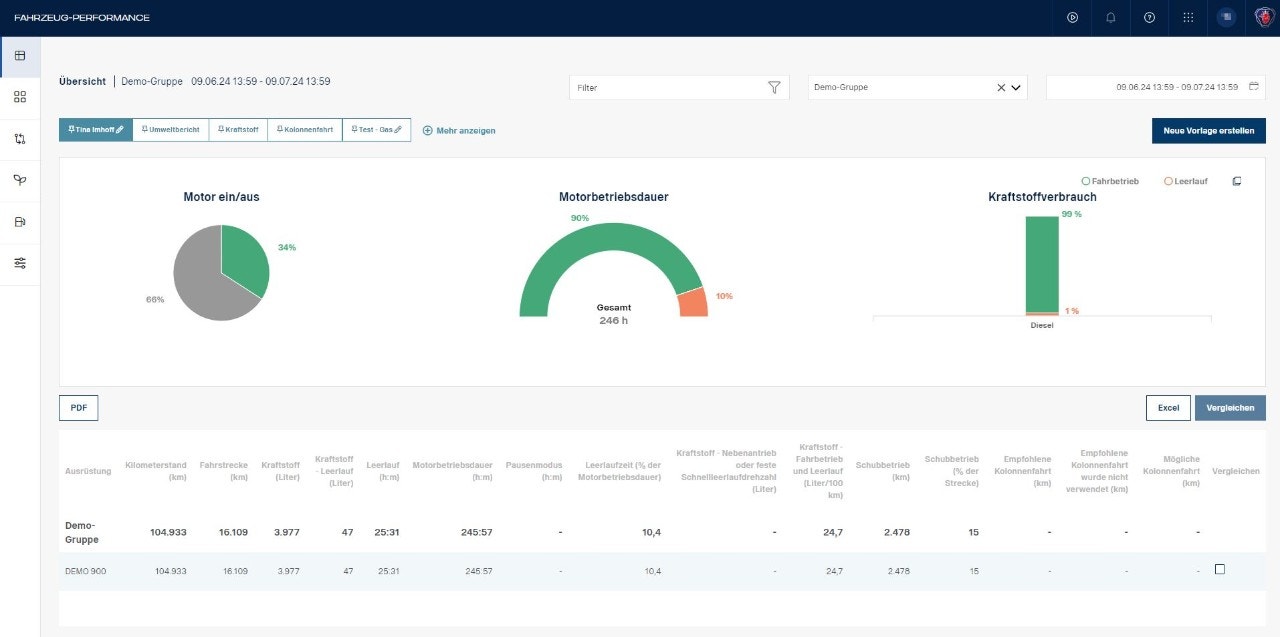This screenshot has width=1280, height=637.
Task: Switch to the Kolonnenfahrt tab
Action: click(x=304, y=130)
